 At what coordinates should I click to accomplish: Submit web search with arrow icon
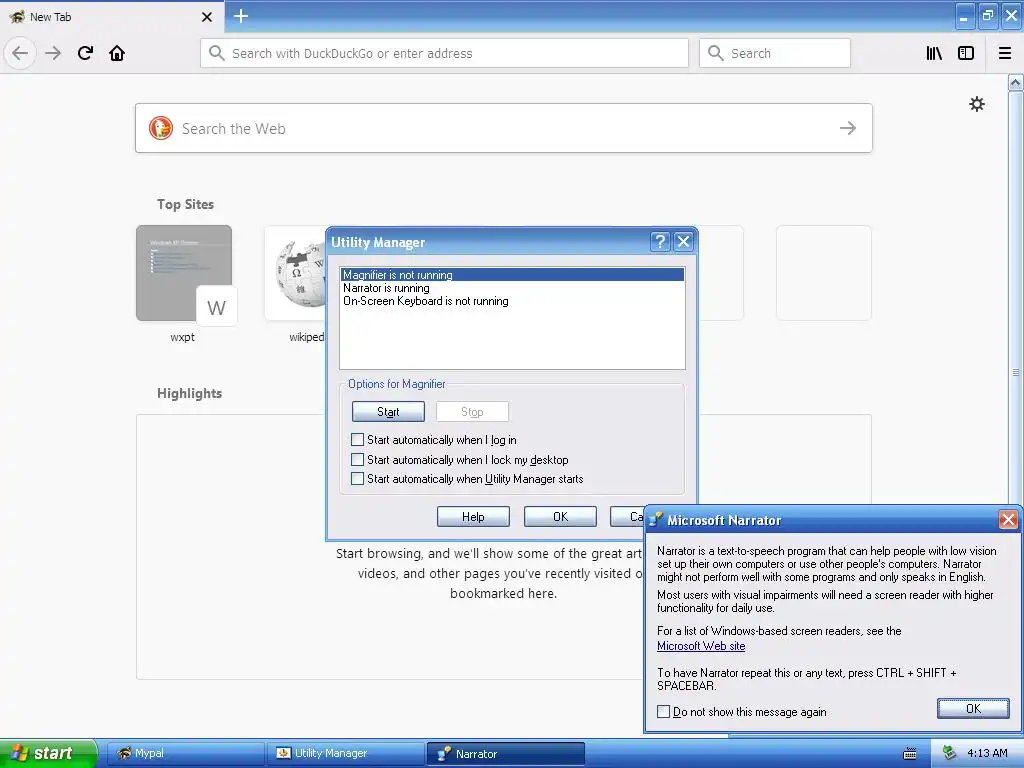tap(848, 128)
